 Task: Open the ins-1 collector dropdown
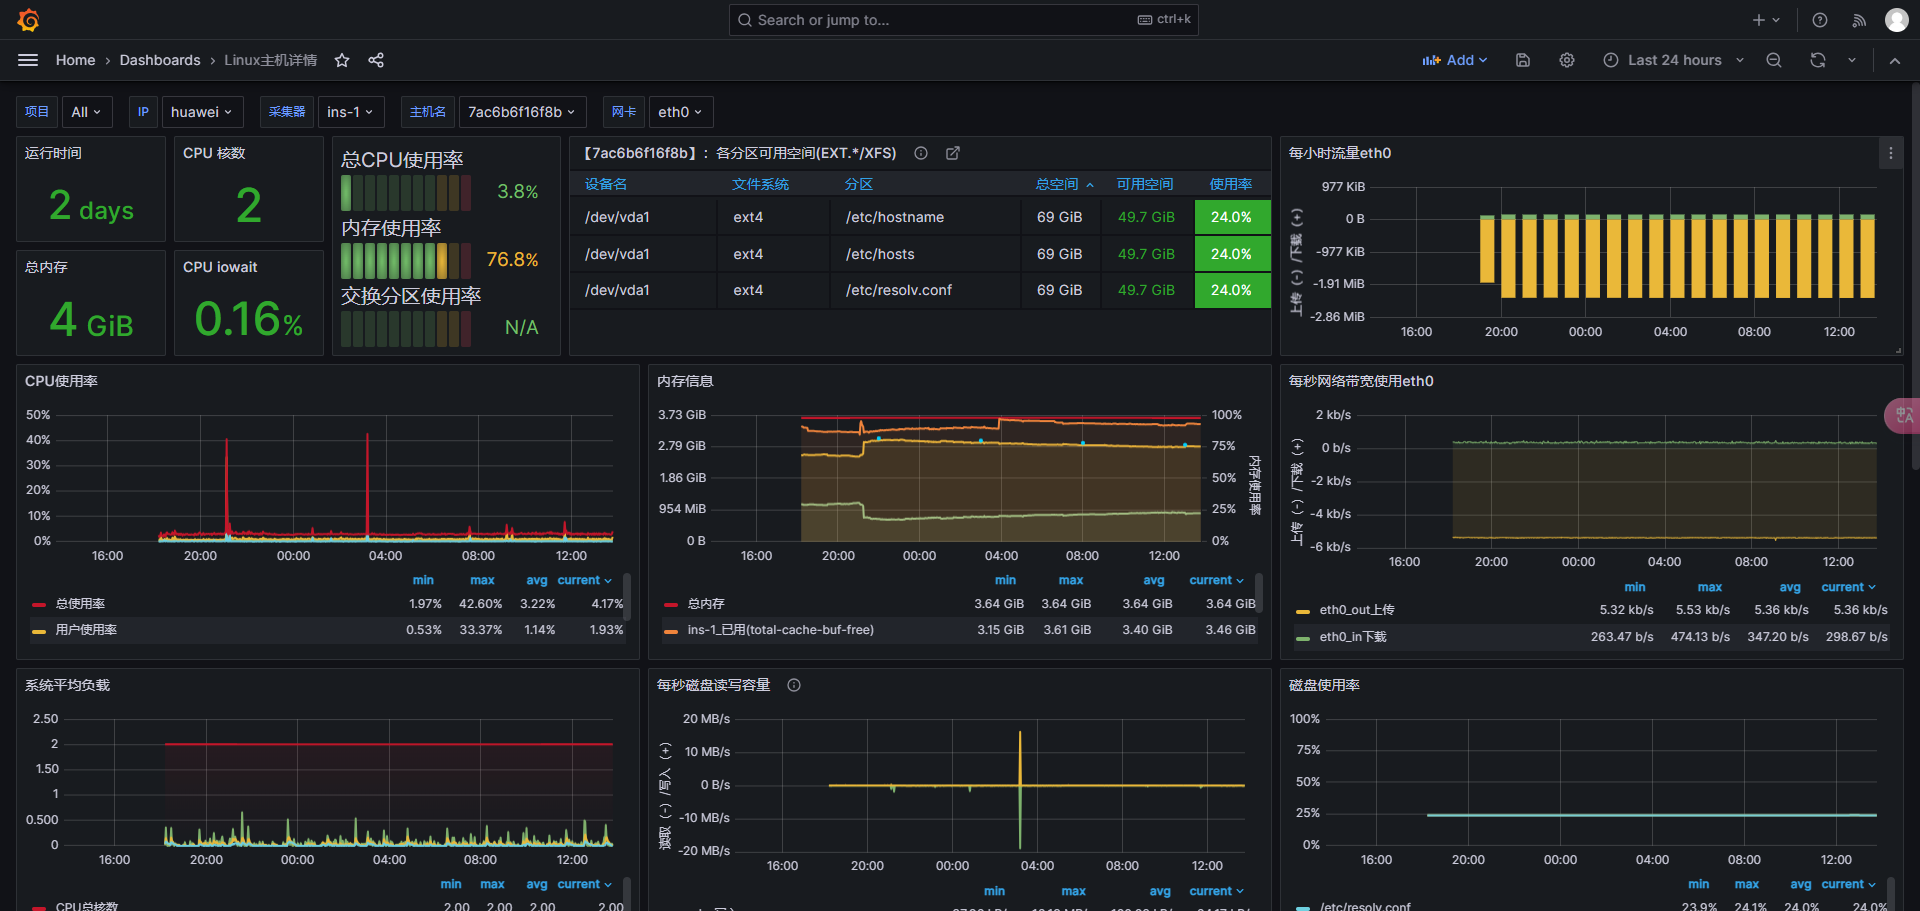pyautogui.click(x=350, y=112)
